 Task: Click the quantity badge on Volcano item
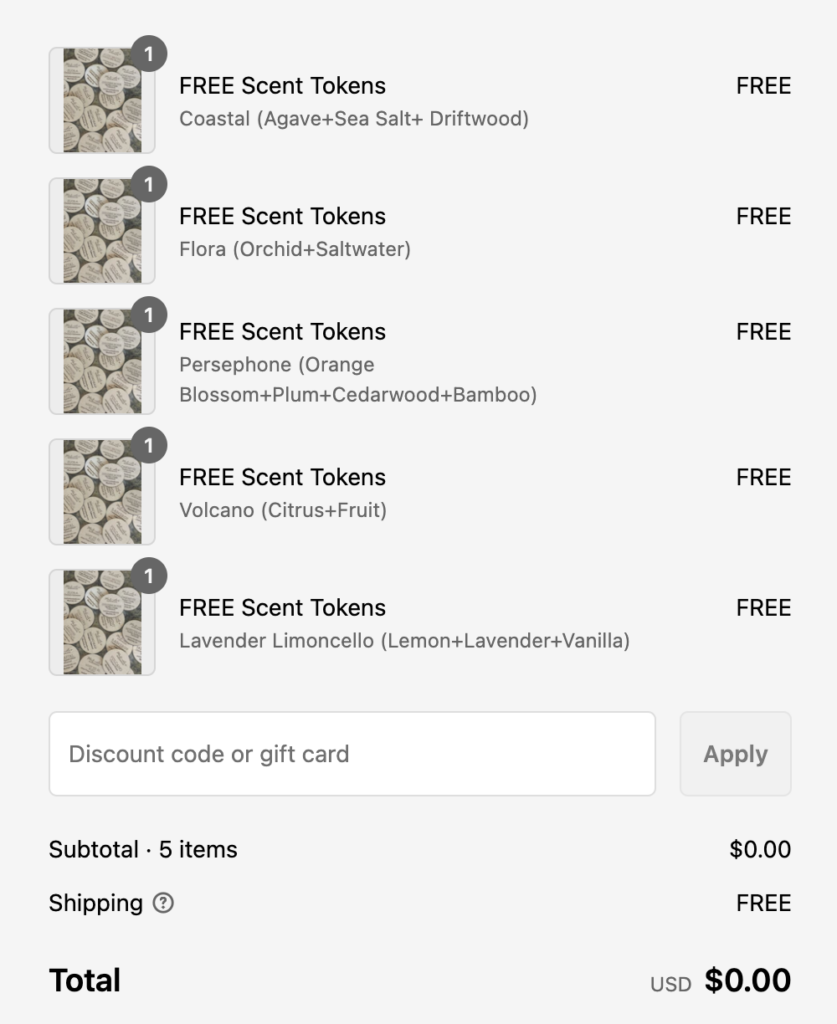point(149,446)
